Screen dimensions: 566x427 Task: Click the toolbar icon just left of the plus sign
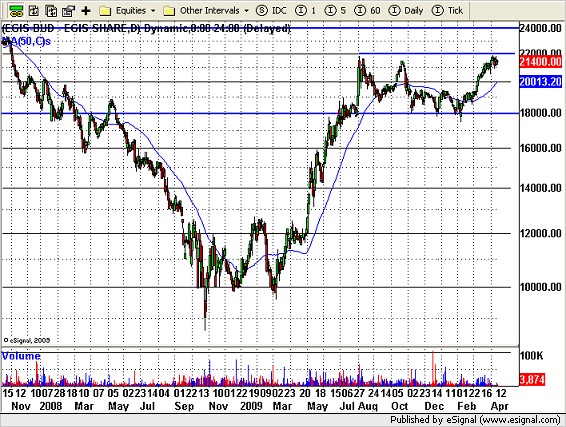click(68, 11)
